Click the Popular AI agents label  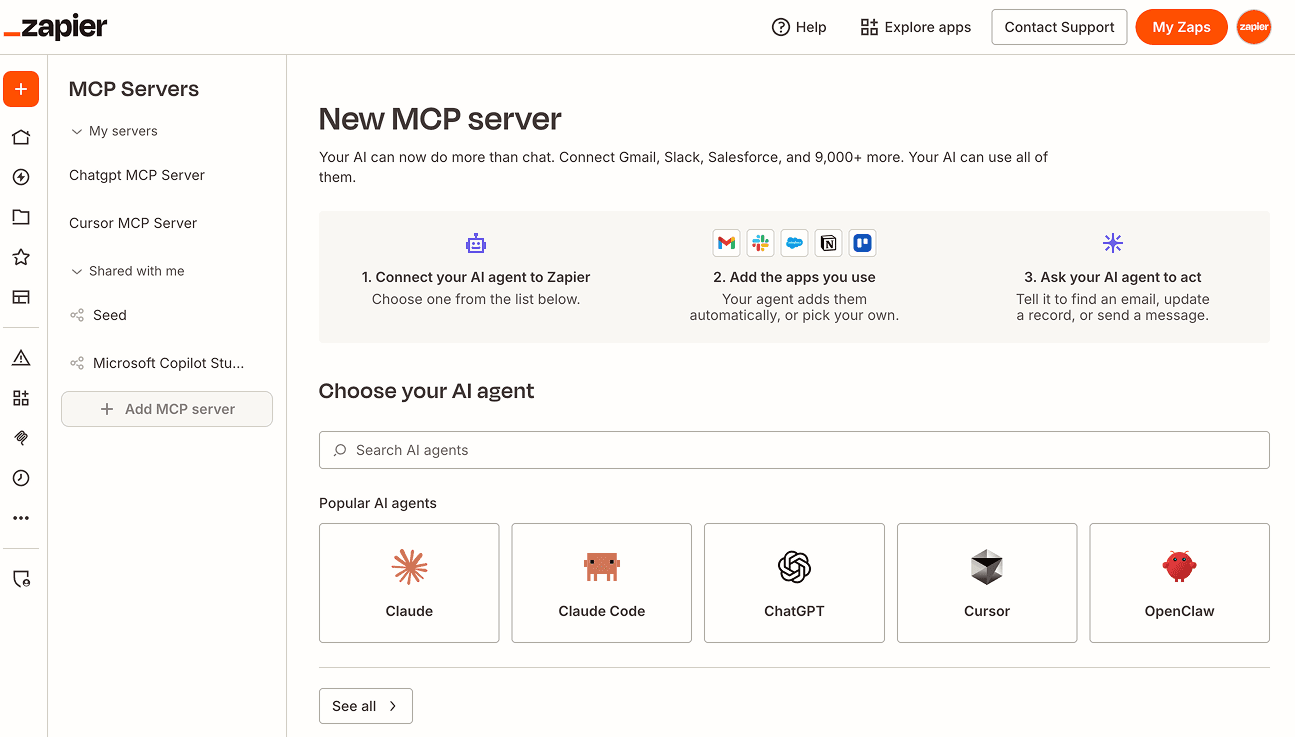point(378,503)
